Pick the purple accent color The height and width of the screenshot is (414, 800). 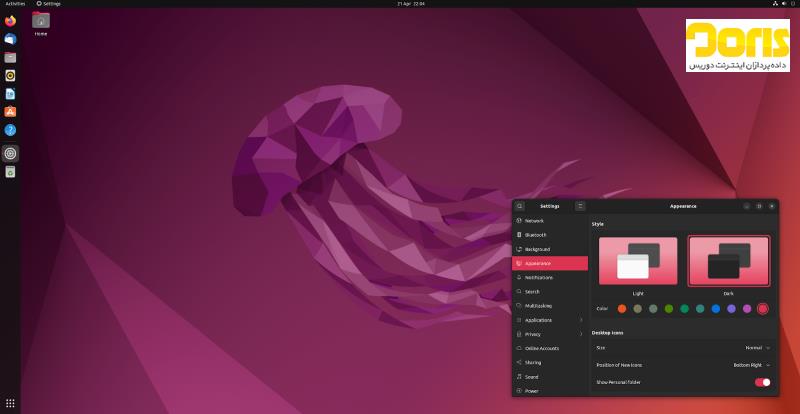click(x=731, y=309)
